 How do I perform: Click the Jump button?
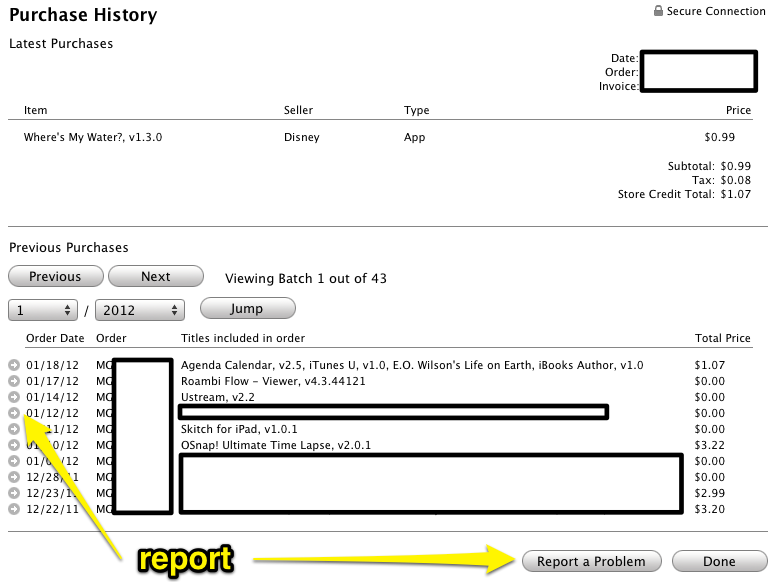(x=246, y=309)
